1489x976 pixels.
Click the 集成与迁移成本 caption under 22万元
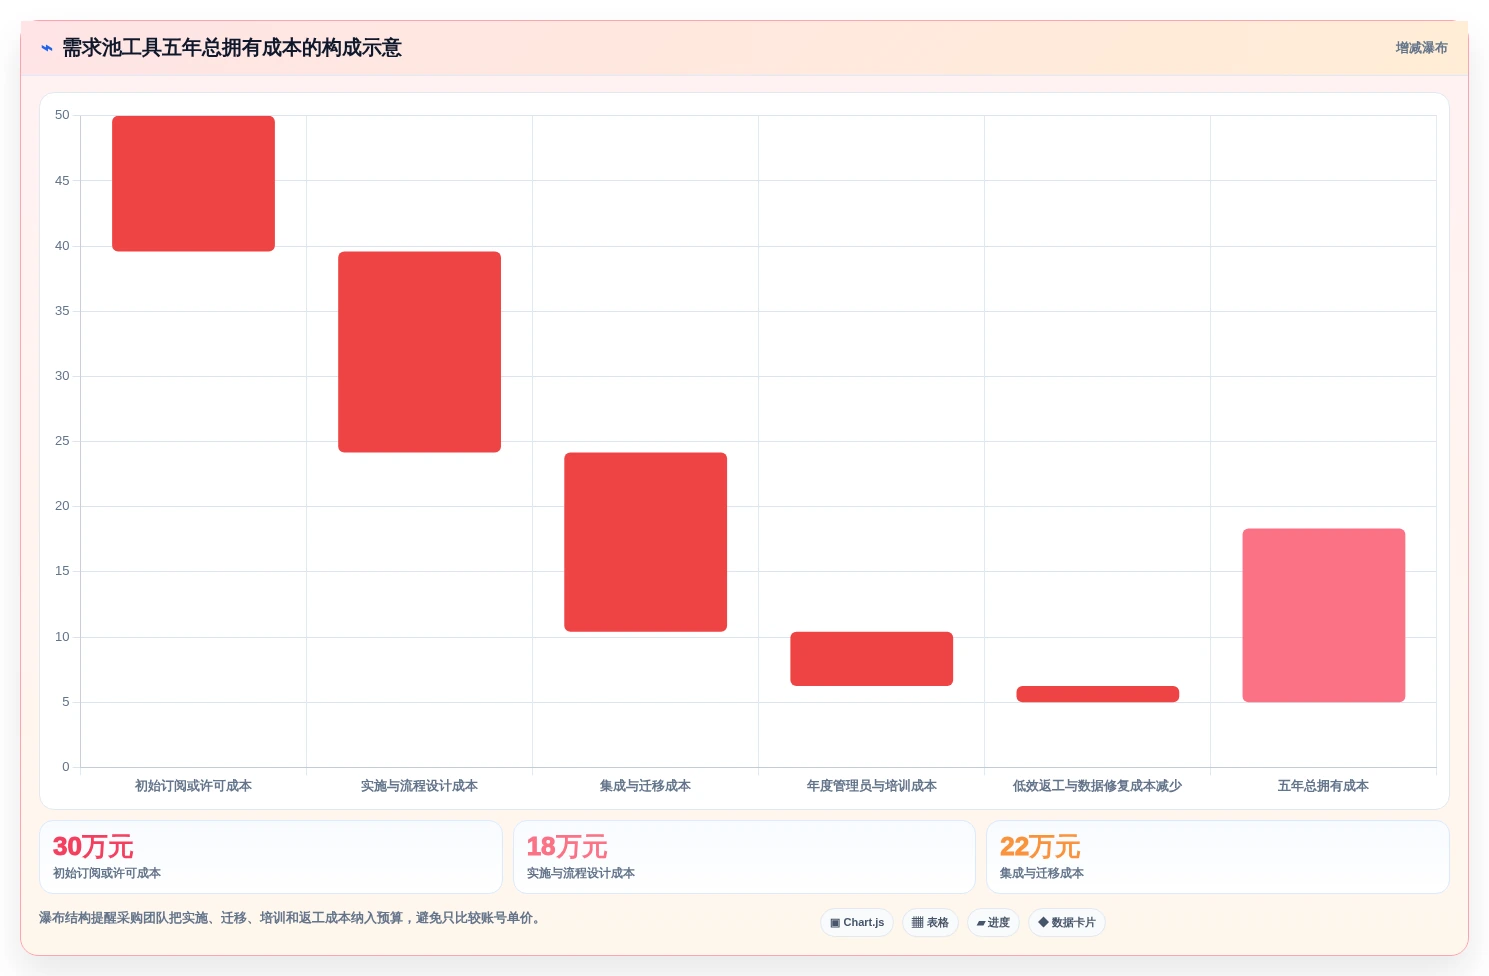click(x=1042, y=873)
